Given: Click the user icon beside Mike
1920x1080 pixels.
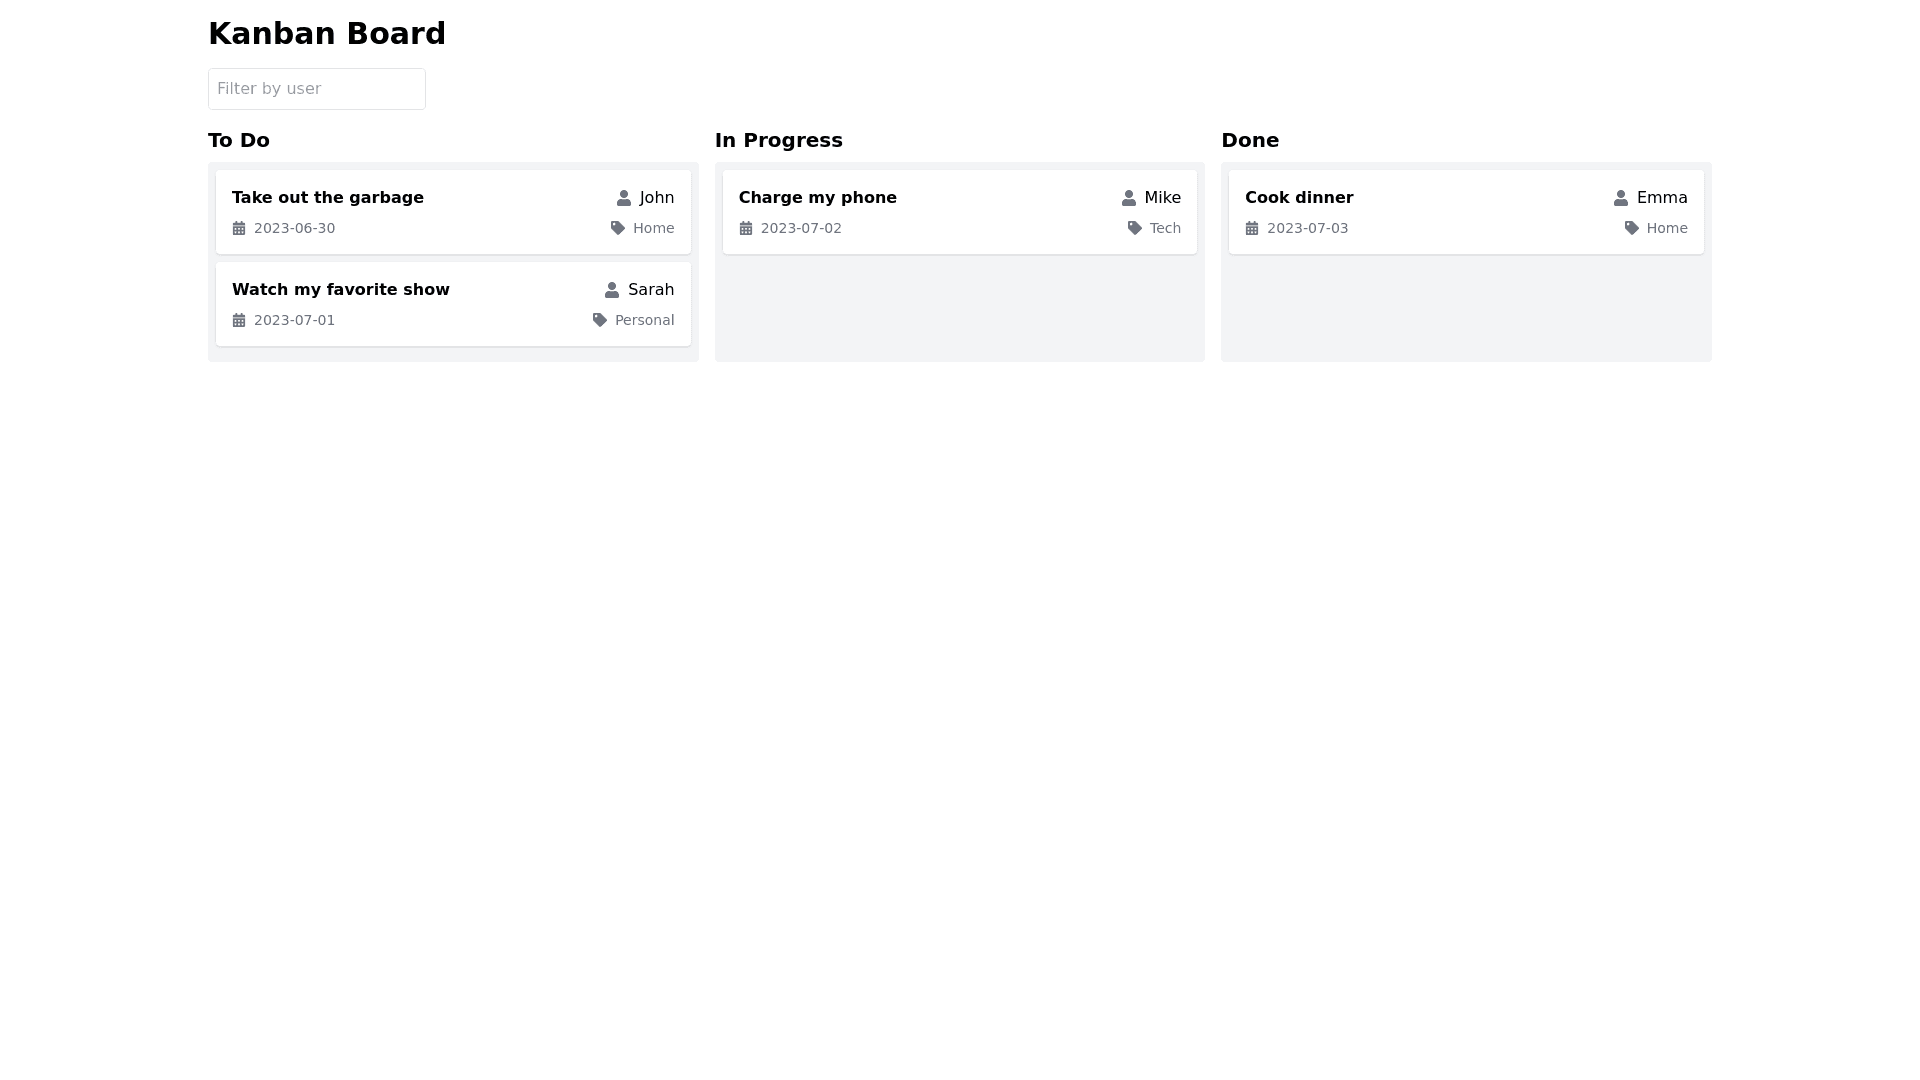Looking at the screenshot, I should tap(1128, 198).
